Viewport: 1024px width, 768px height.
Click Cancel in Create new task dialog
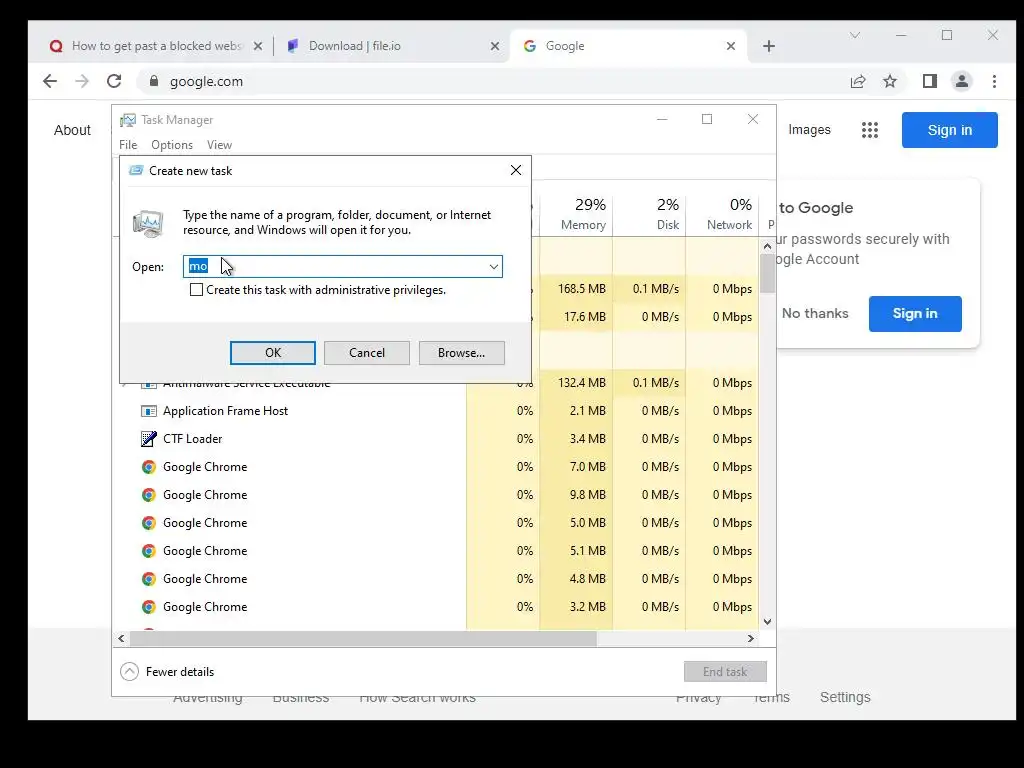[x=367, y=353]
